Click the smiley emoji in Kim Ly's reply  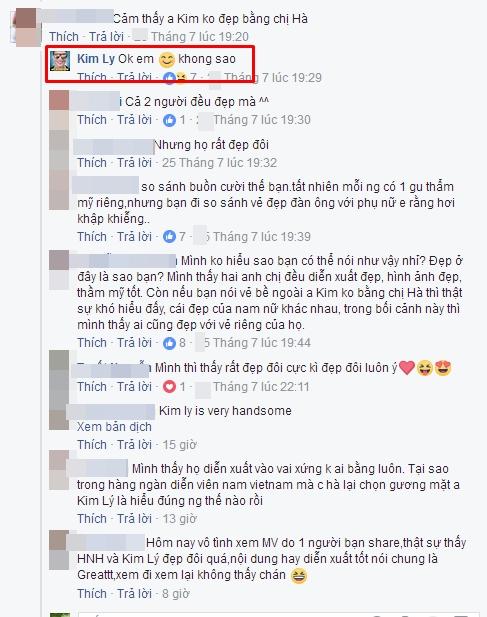click(166, 60)
